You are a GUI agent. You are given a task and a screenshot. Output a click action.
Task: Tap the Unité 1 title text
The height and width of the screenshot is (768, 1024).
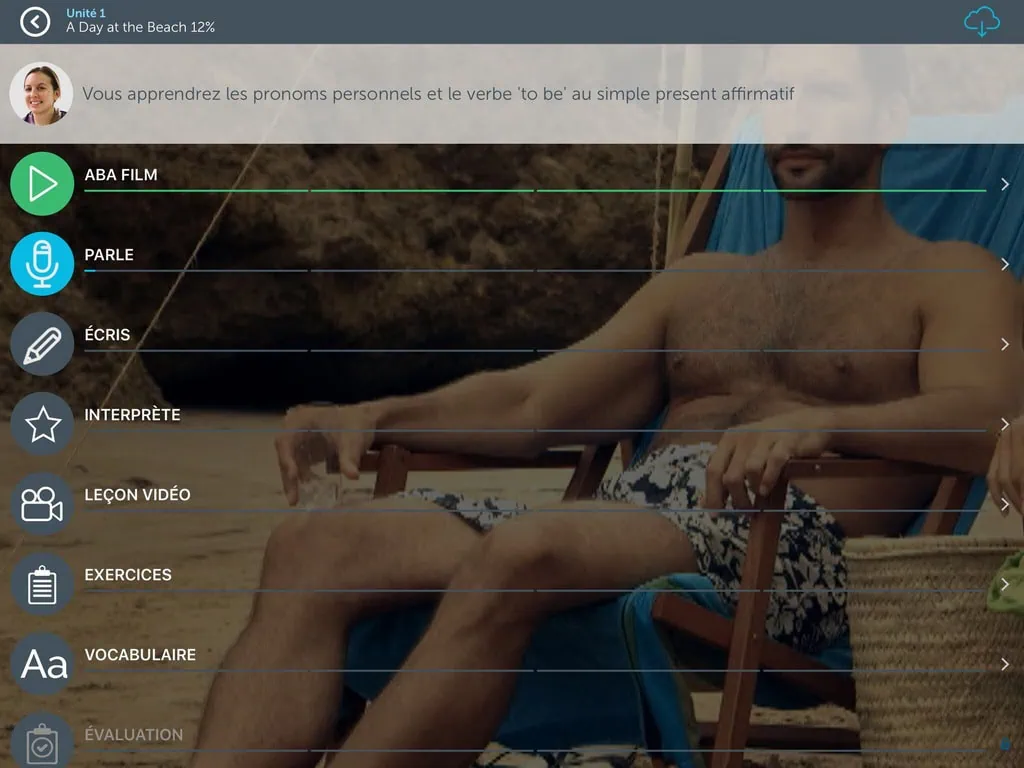tap(86, 12)
